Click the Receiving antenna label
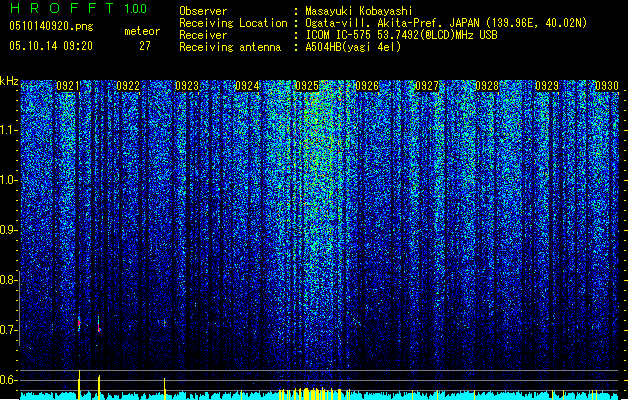The height and width of the screenshot is (400, 629). 230,47
